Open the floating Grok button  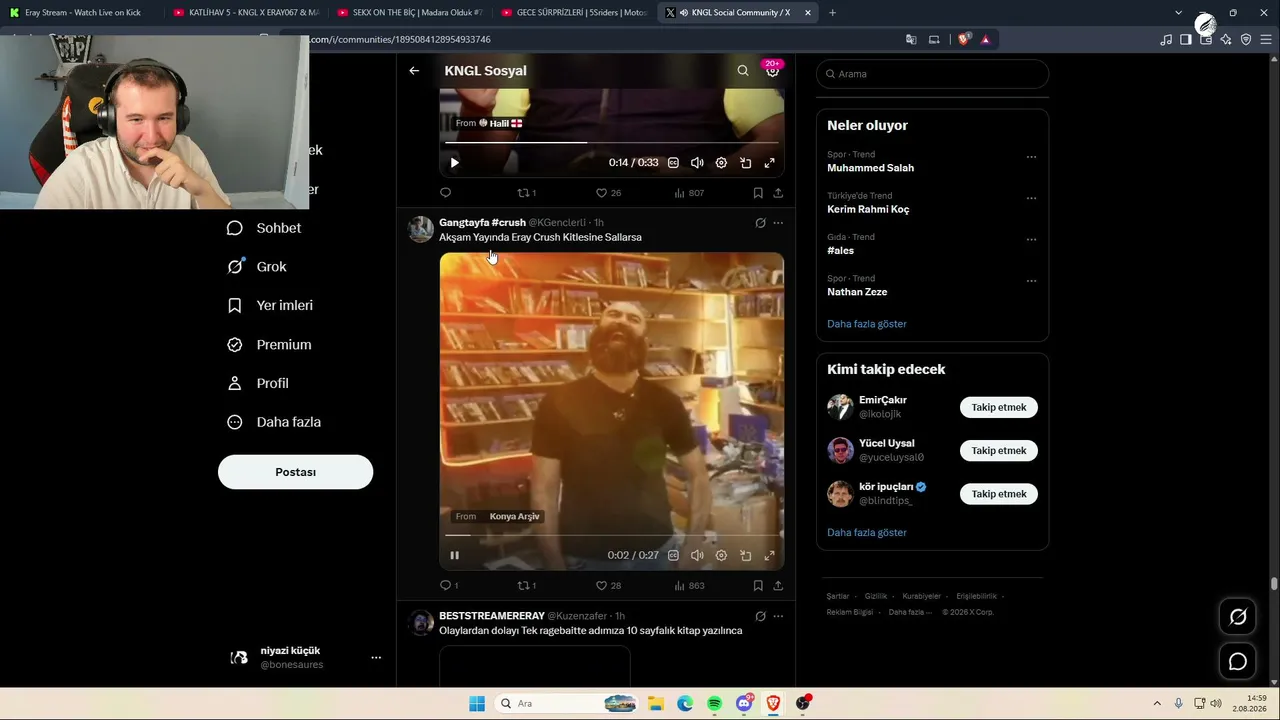(x=1238, y=617)
